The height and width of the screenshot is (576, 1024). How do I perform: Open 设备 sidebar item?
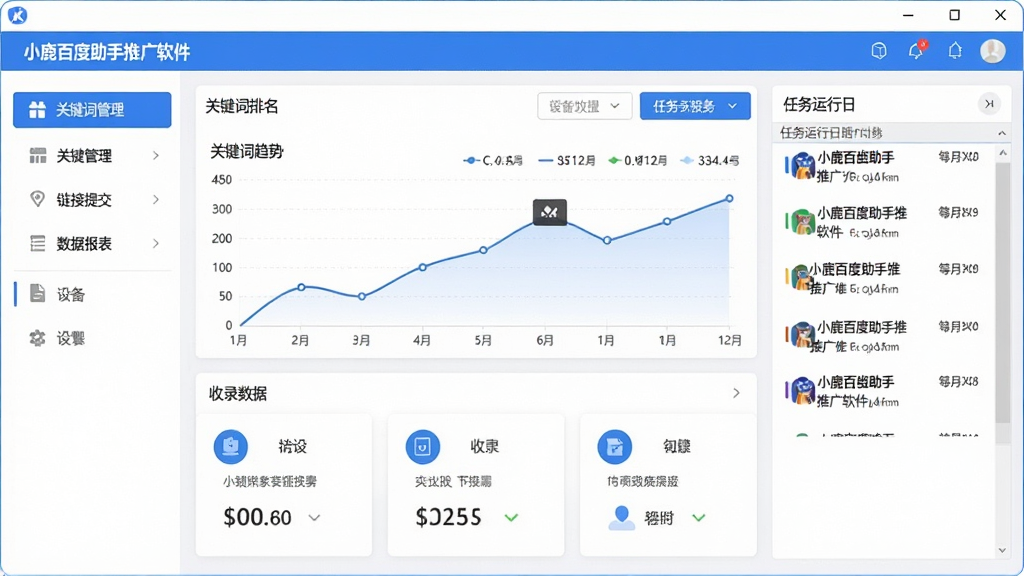(x=92, y=295)
